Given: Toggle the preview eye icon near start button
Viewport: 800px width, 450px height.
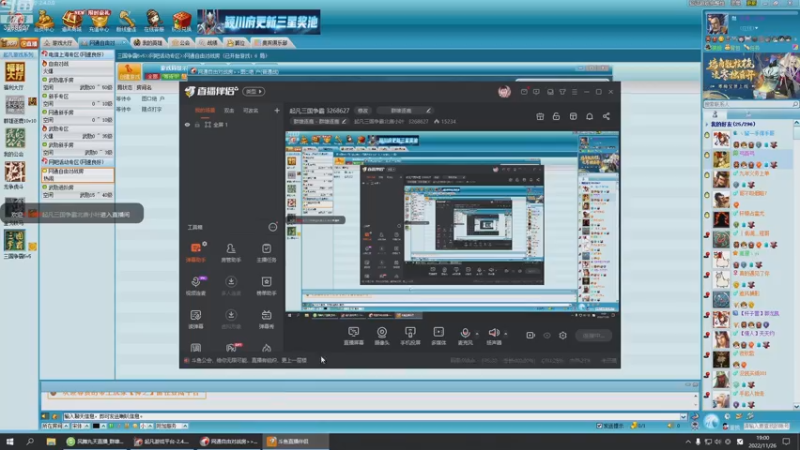Looking at the screenshot, I should point(547,335).
